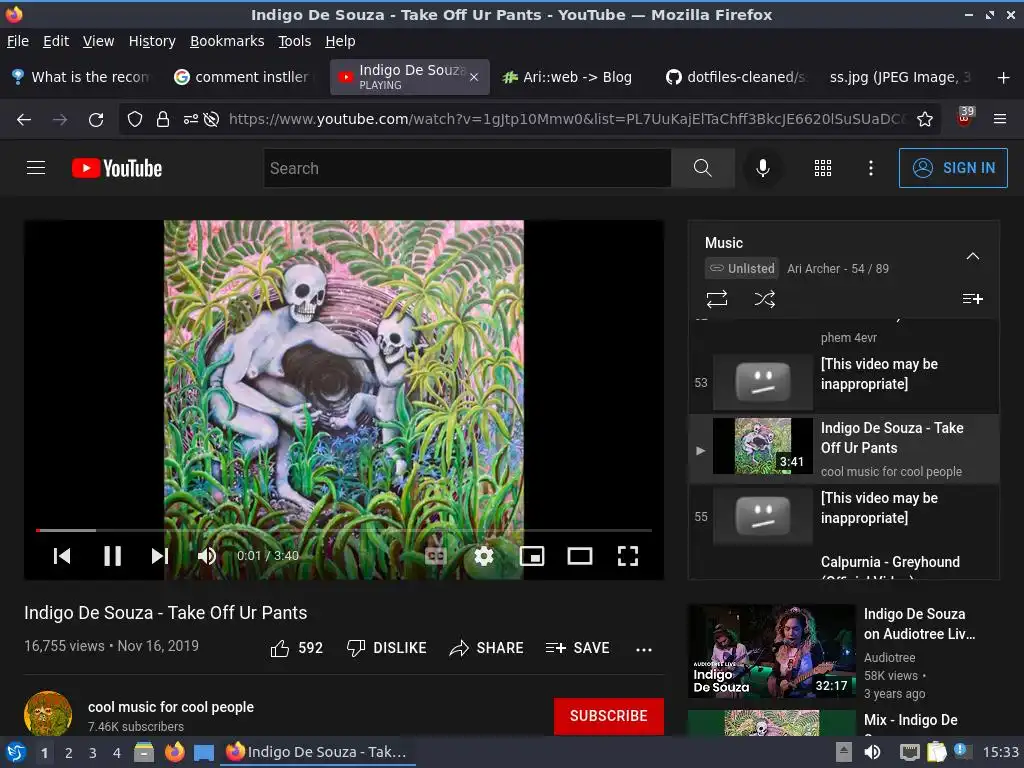This screenshot has width=1024, height=768.
Task: Launch Firefox from taskbar launcher
Action: 174,752
